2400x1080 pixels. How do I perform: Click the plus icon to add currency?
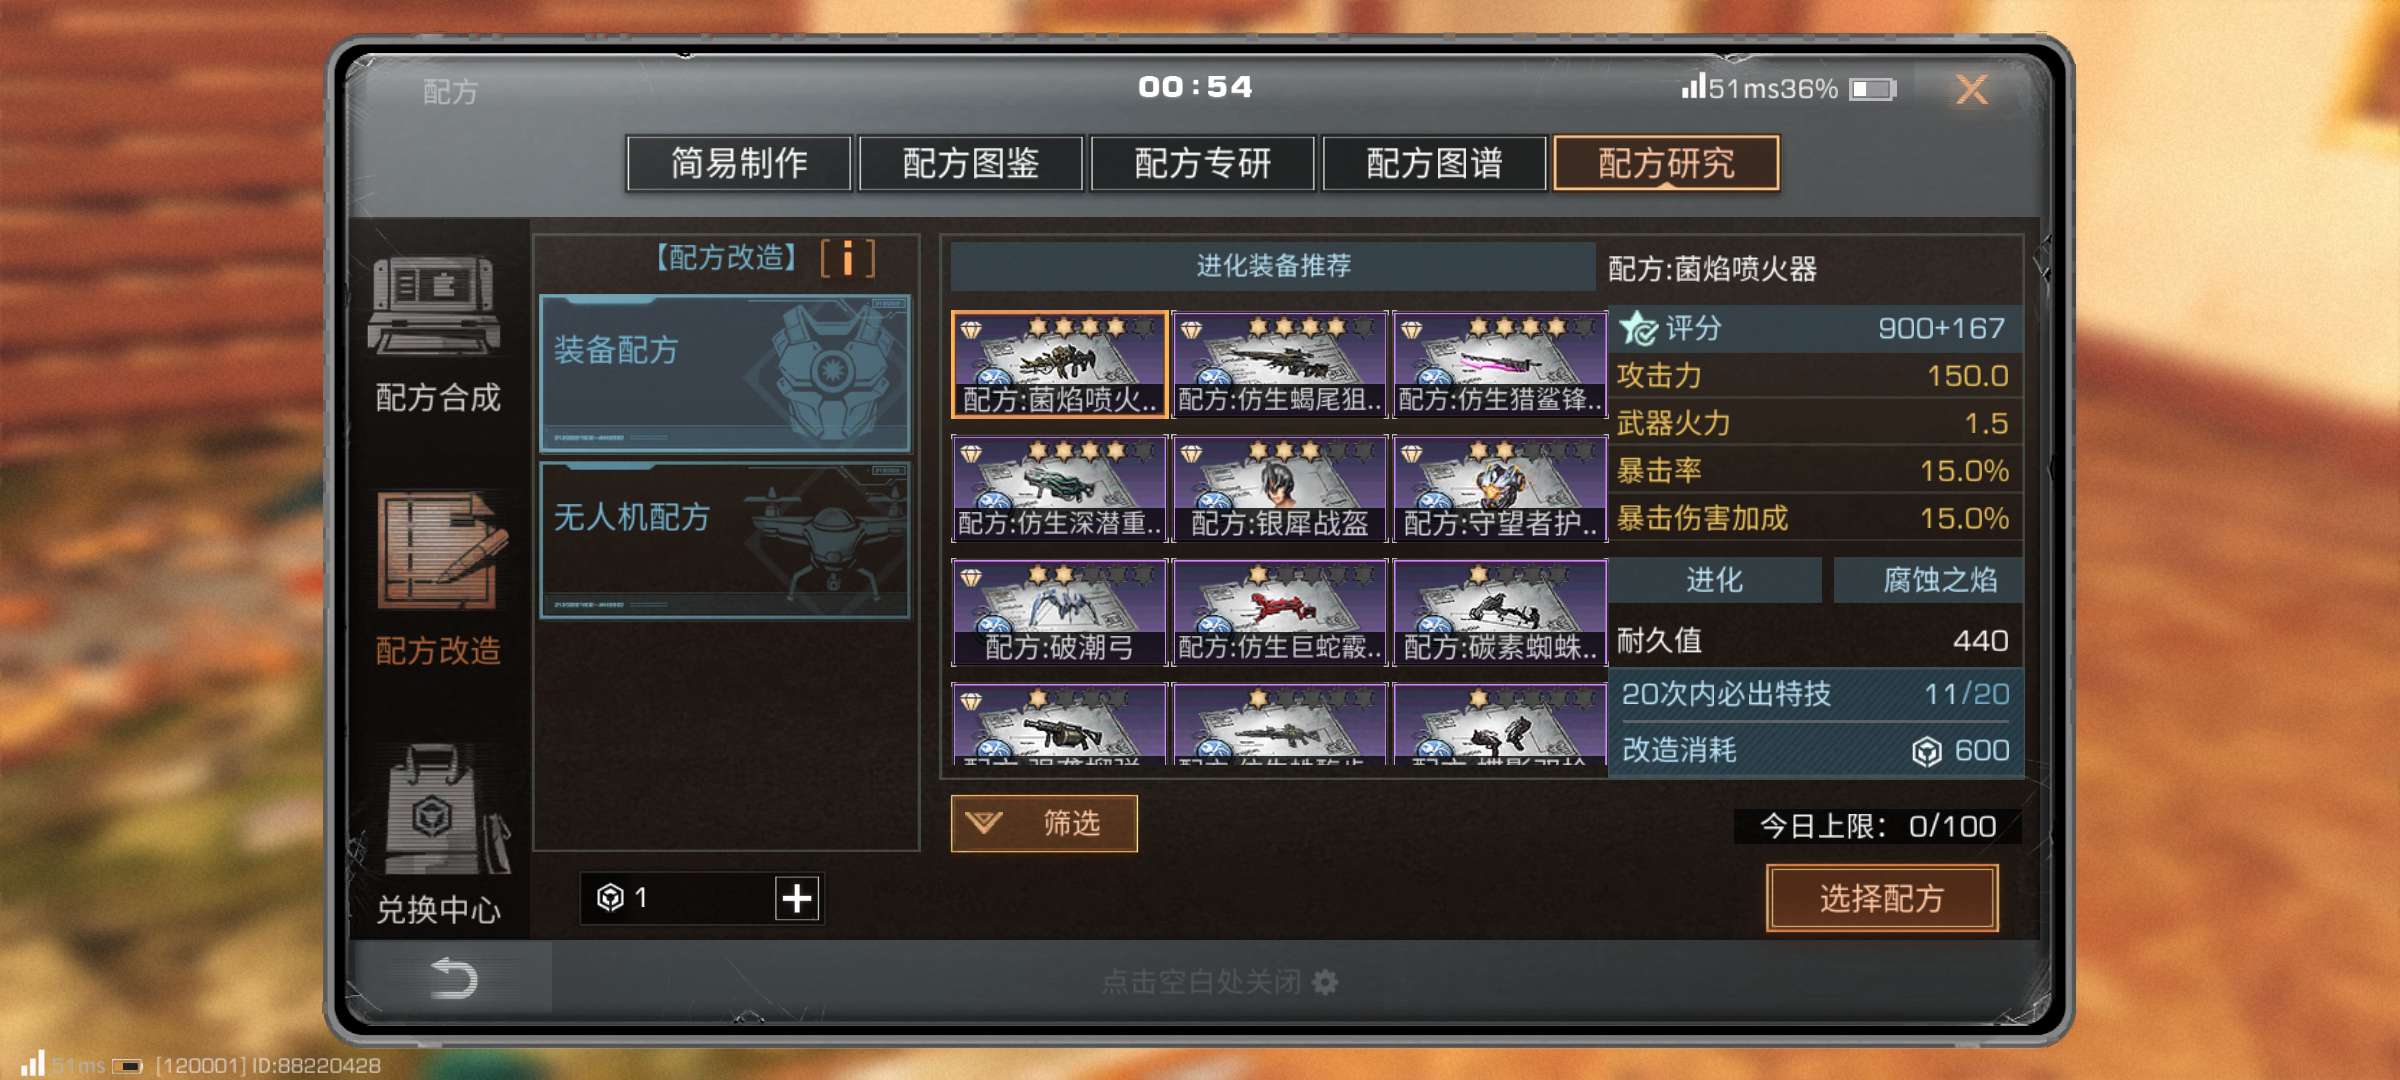(797, 898)
